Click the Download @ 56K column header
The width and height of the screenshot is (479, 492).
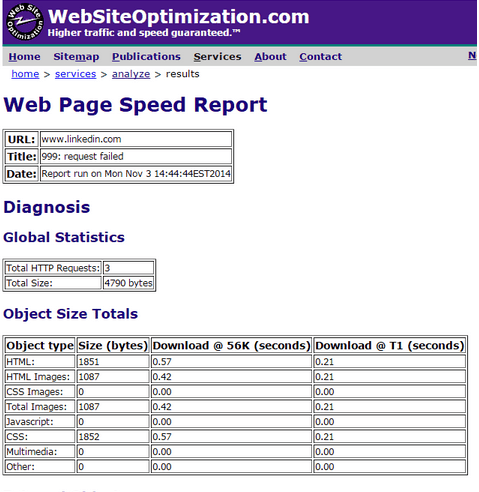coord(231,346)
